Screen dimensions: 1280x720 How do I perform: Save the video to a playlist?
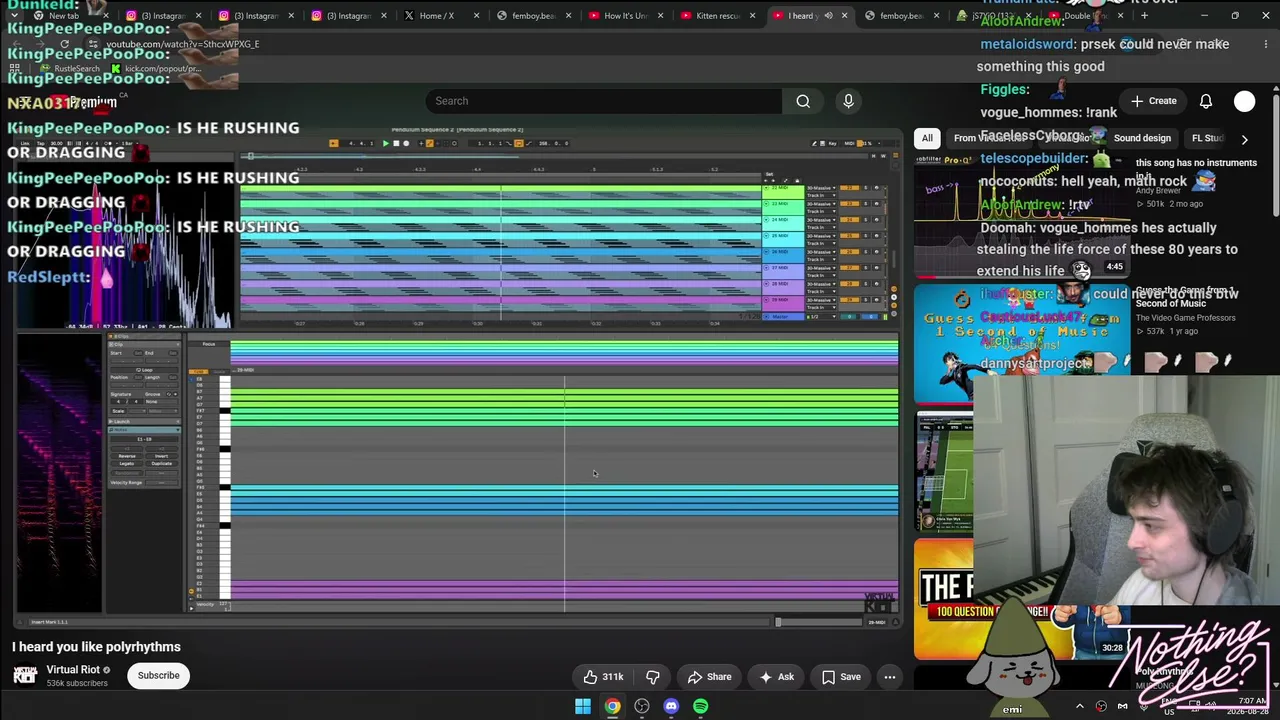point(840,677)
